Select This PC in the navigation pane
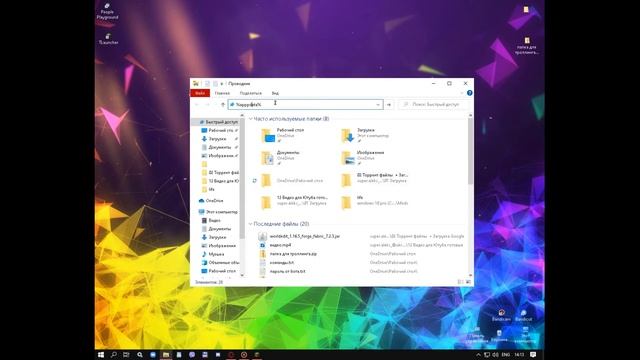Viewport: 640px width, 360px height. tap(218, 212)
